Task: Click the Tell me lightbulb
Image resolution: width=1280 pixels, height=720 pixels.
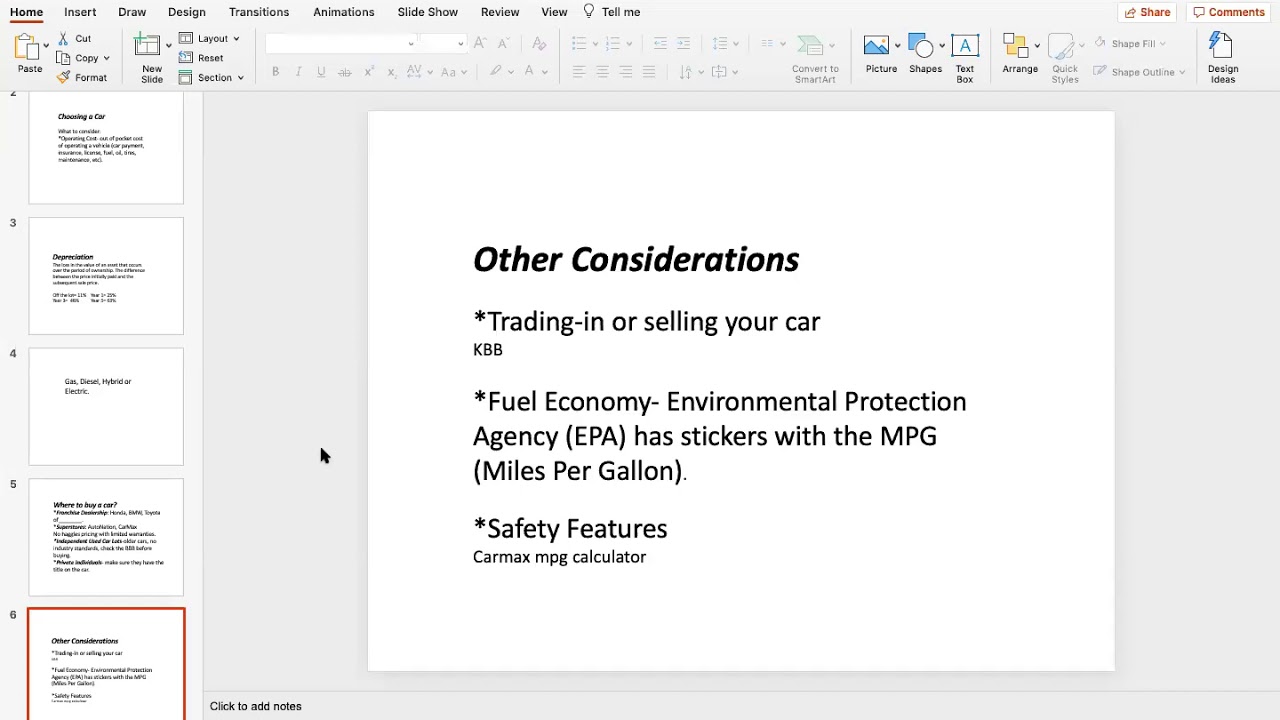Action: point(588,11)
